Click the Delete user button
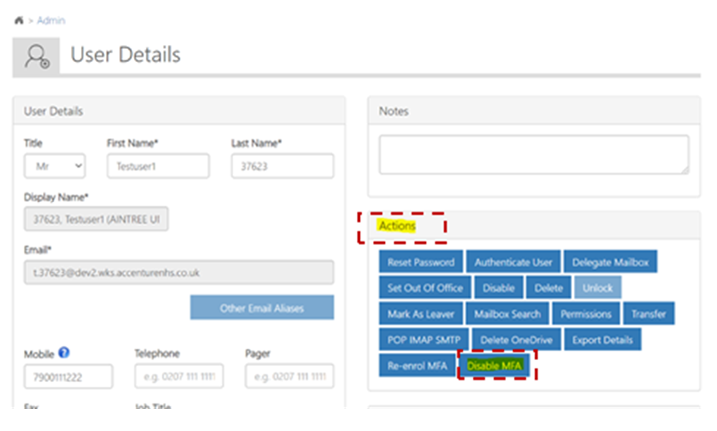This screenshot has height=431, width=717. (x=549, y=288)
